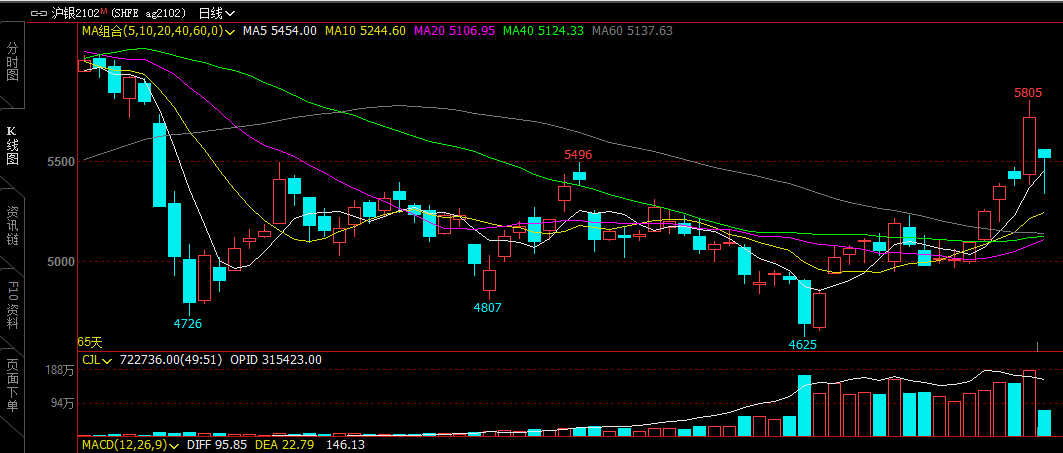Click the MA5 5454.00 value

click(279, 31)
